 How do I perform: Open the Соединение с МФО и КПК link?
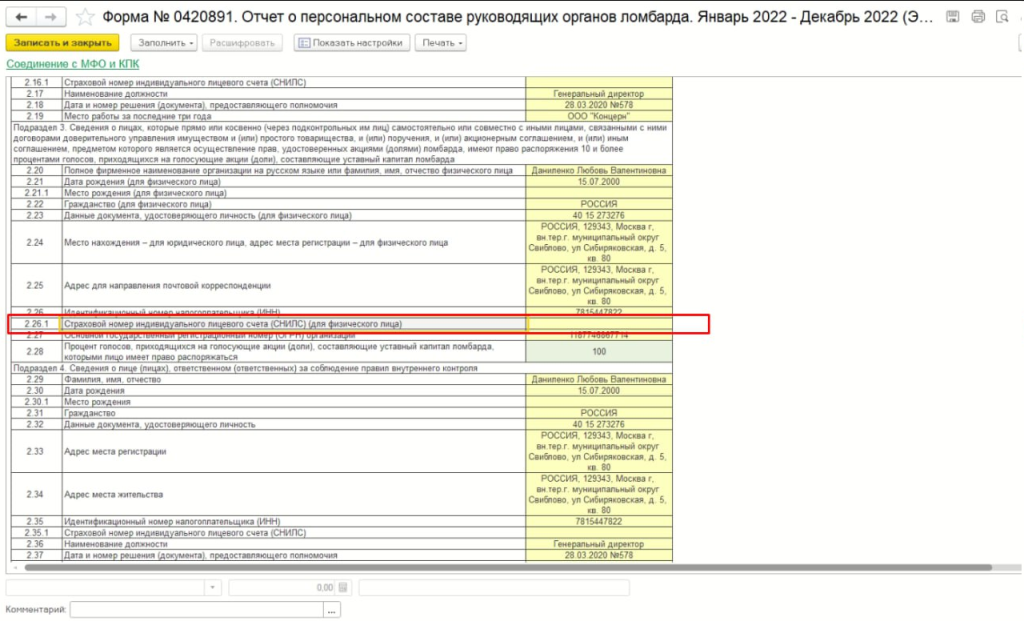[73, 64]
